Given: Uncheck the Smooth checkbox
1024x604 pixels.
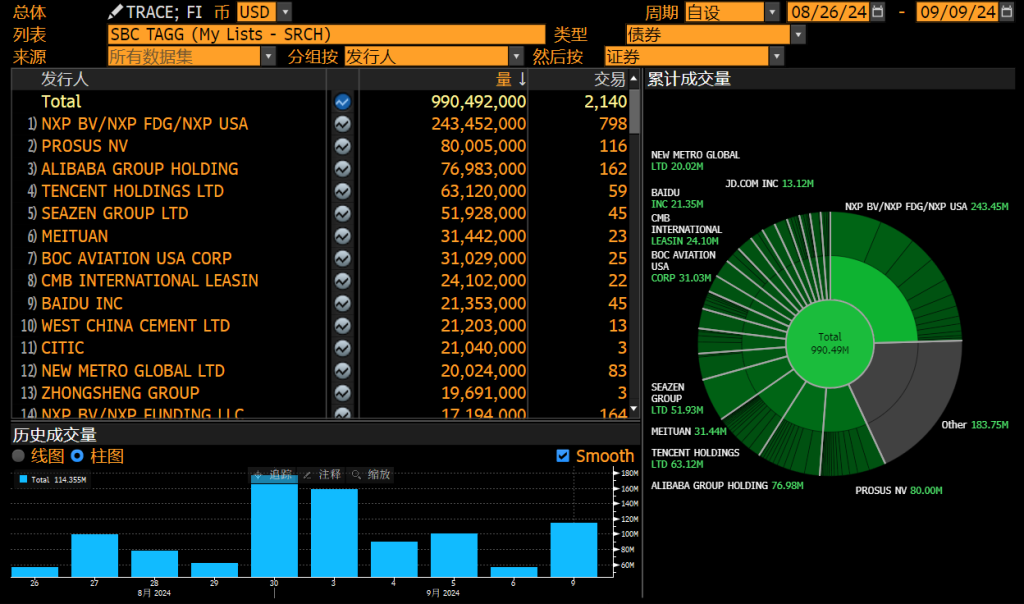Looking at the screenshot, I should click(562, 456).
